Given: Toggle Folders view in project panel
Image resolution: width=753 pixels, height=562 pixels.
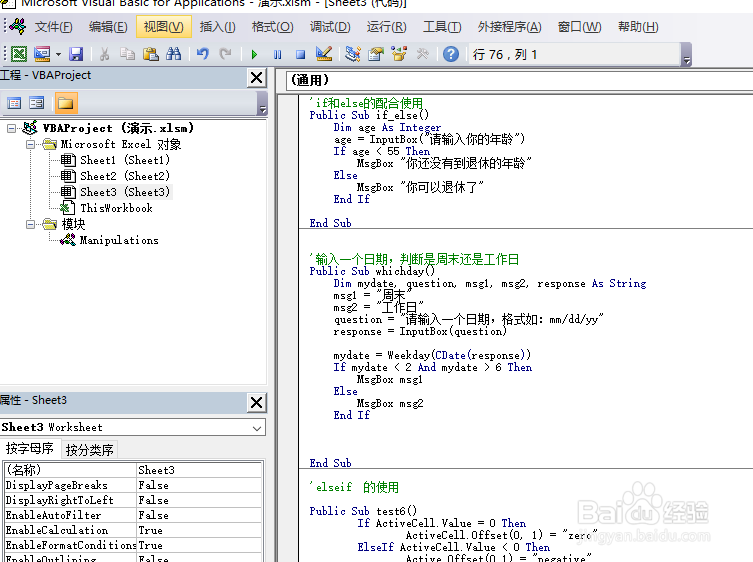Looking at the screenshot, I should pos(66,103).
